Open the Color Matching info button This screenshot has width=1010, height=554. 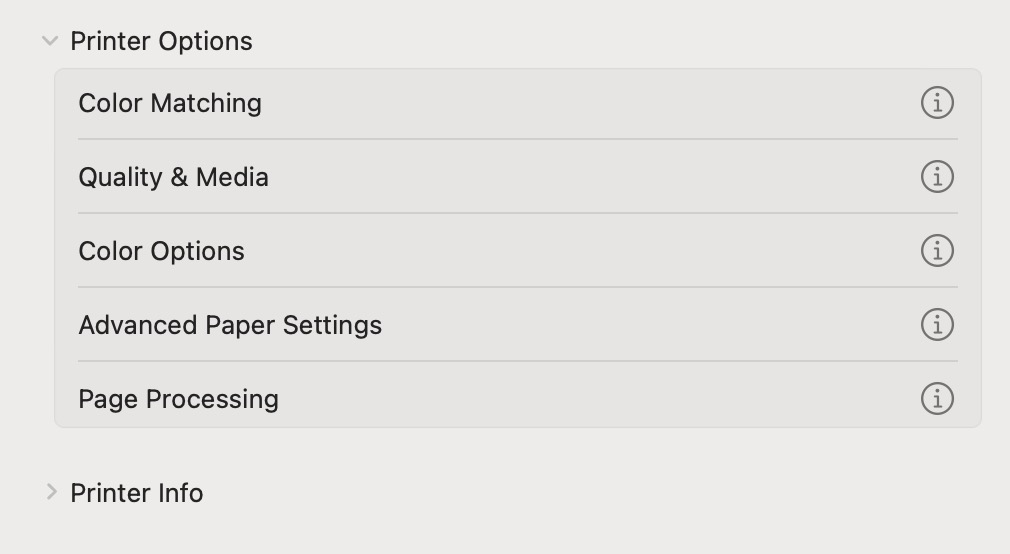(937, 103)
